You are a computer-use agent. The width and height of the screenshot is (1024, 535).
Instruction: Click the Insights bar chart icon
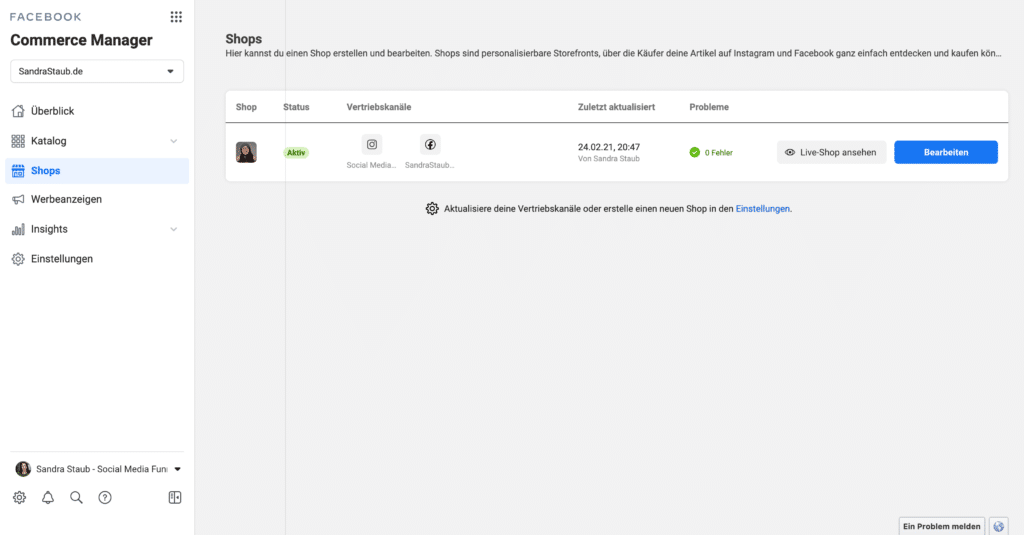coord(18,229)
